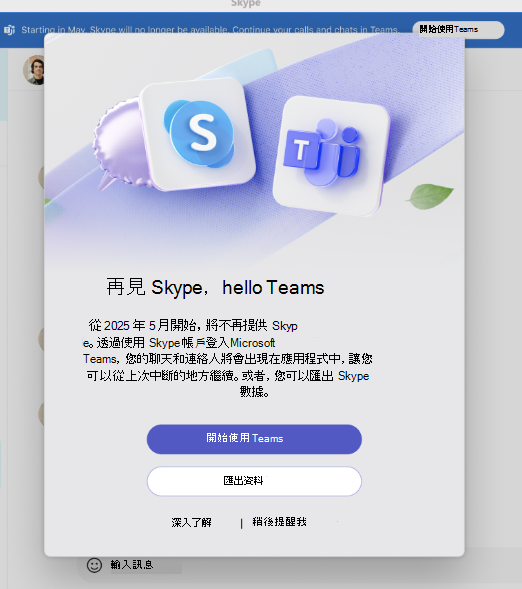Open the 深入了解 link
Screen dimensions: 522x589
192,522
